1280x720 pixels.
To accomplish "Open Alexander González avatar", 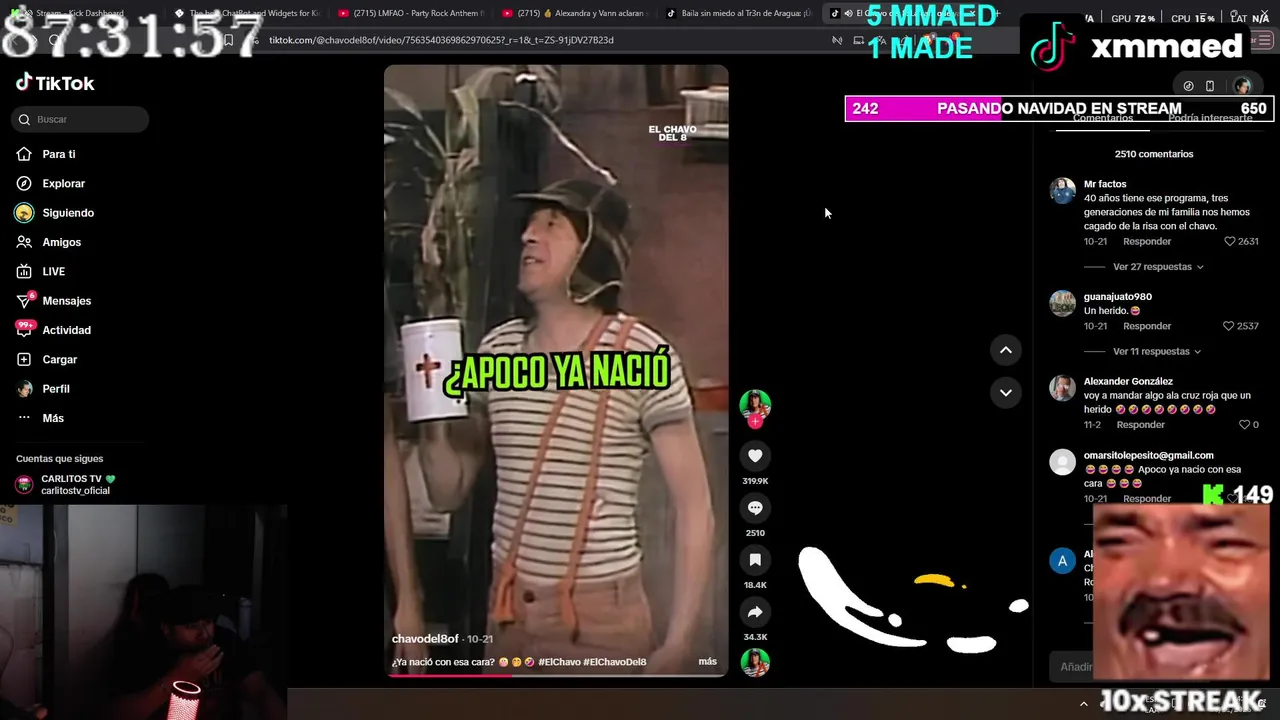I will click(x=1062, y=388).
